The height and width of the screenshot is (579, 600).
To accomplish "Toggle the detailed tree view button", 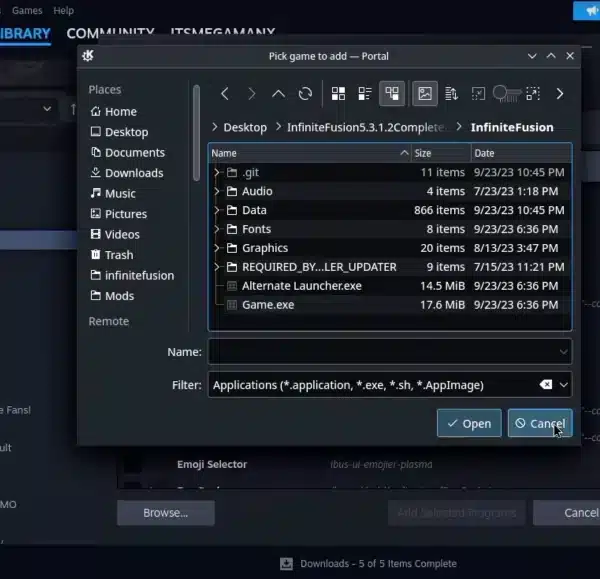I will click(391, 93).
